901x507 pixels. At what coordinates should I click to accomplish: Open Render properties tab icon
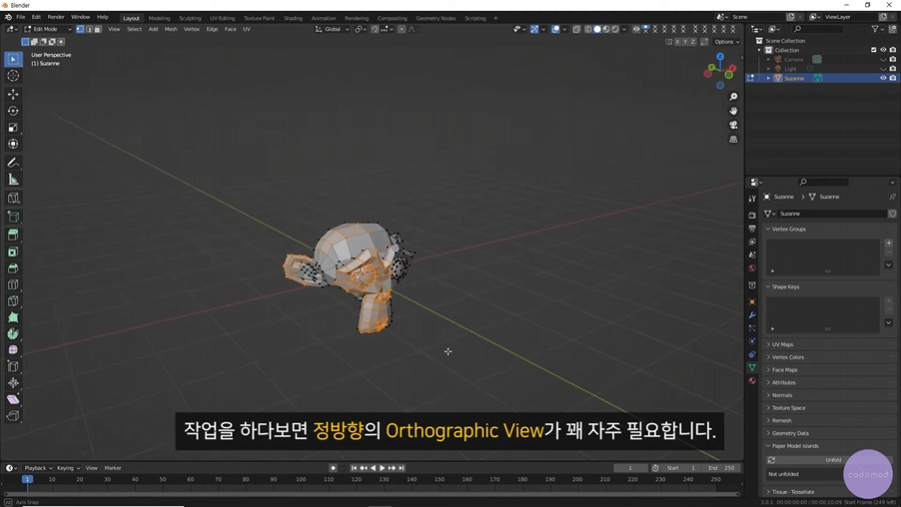pos(752,215)
